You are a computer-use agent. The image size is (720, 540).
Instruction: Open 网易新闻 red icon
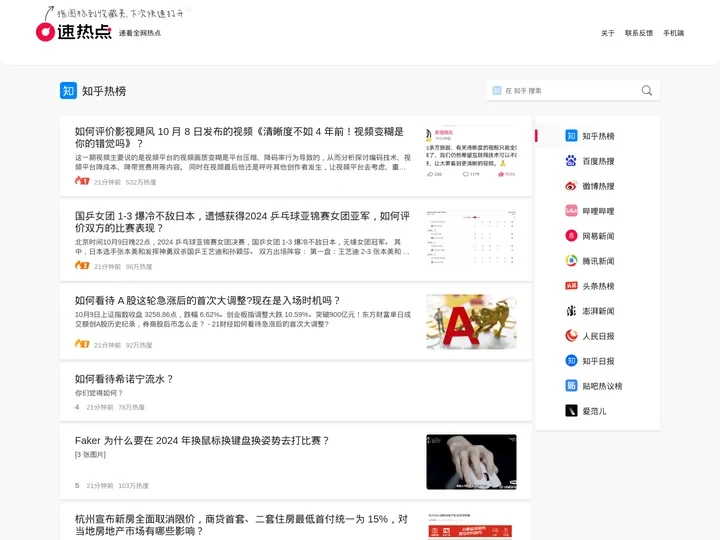[x=571, y=236]
